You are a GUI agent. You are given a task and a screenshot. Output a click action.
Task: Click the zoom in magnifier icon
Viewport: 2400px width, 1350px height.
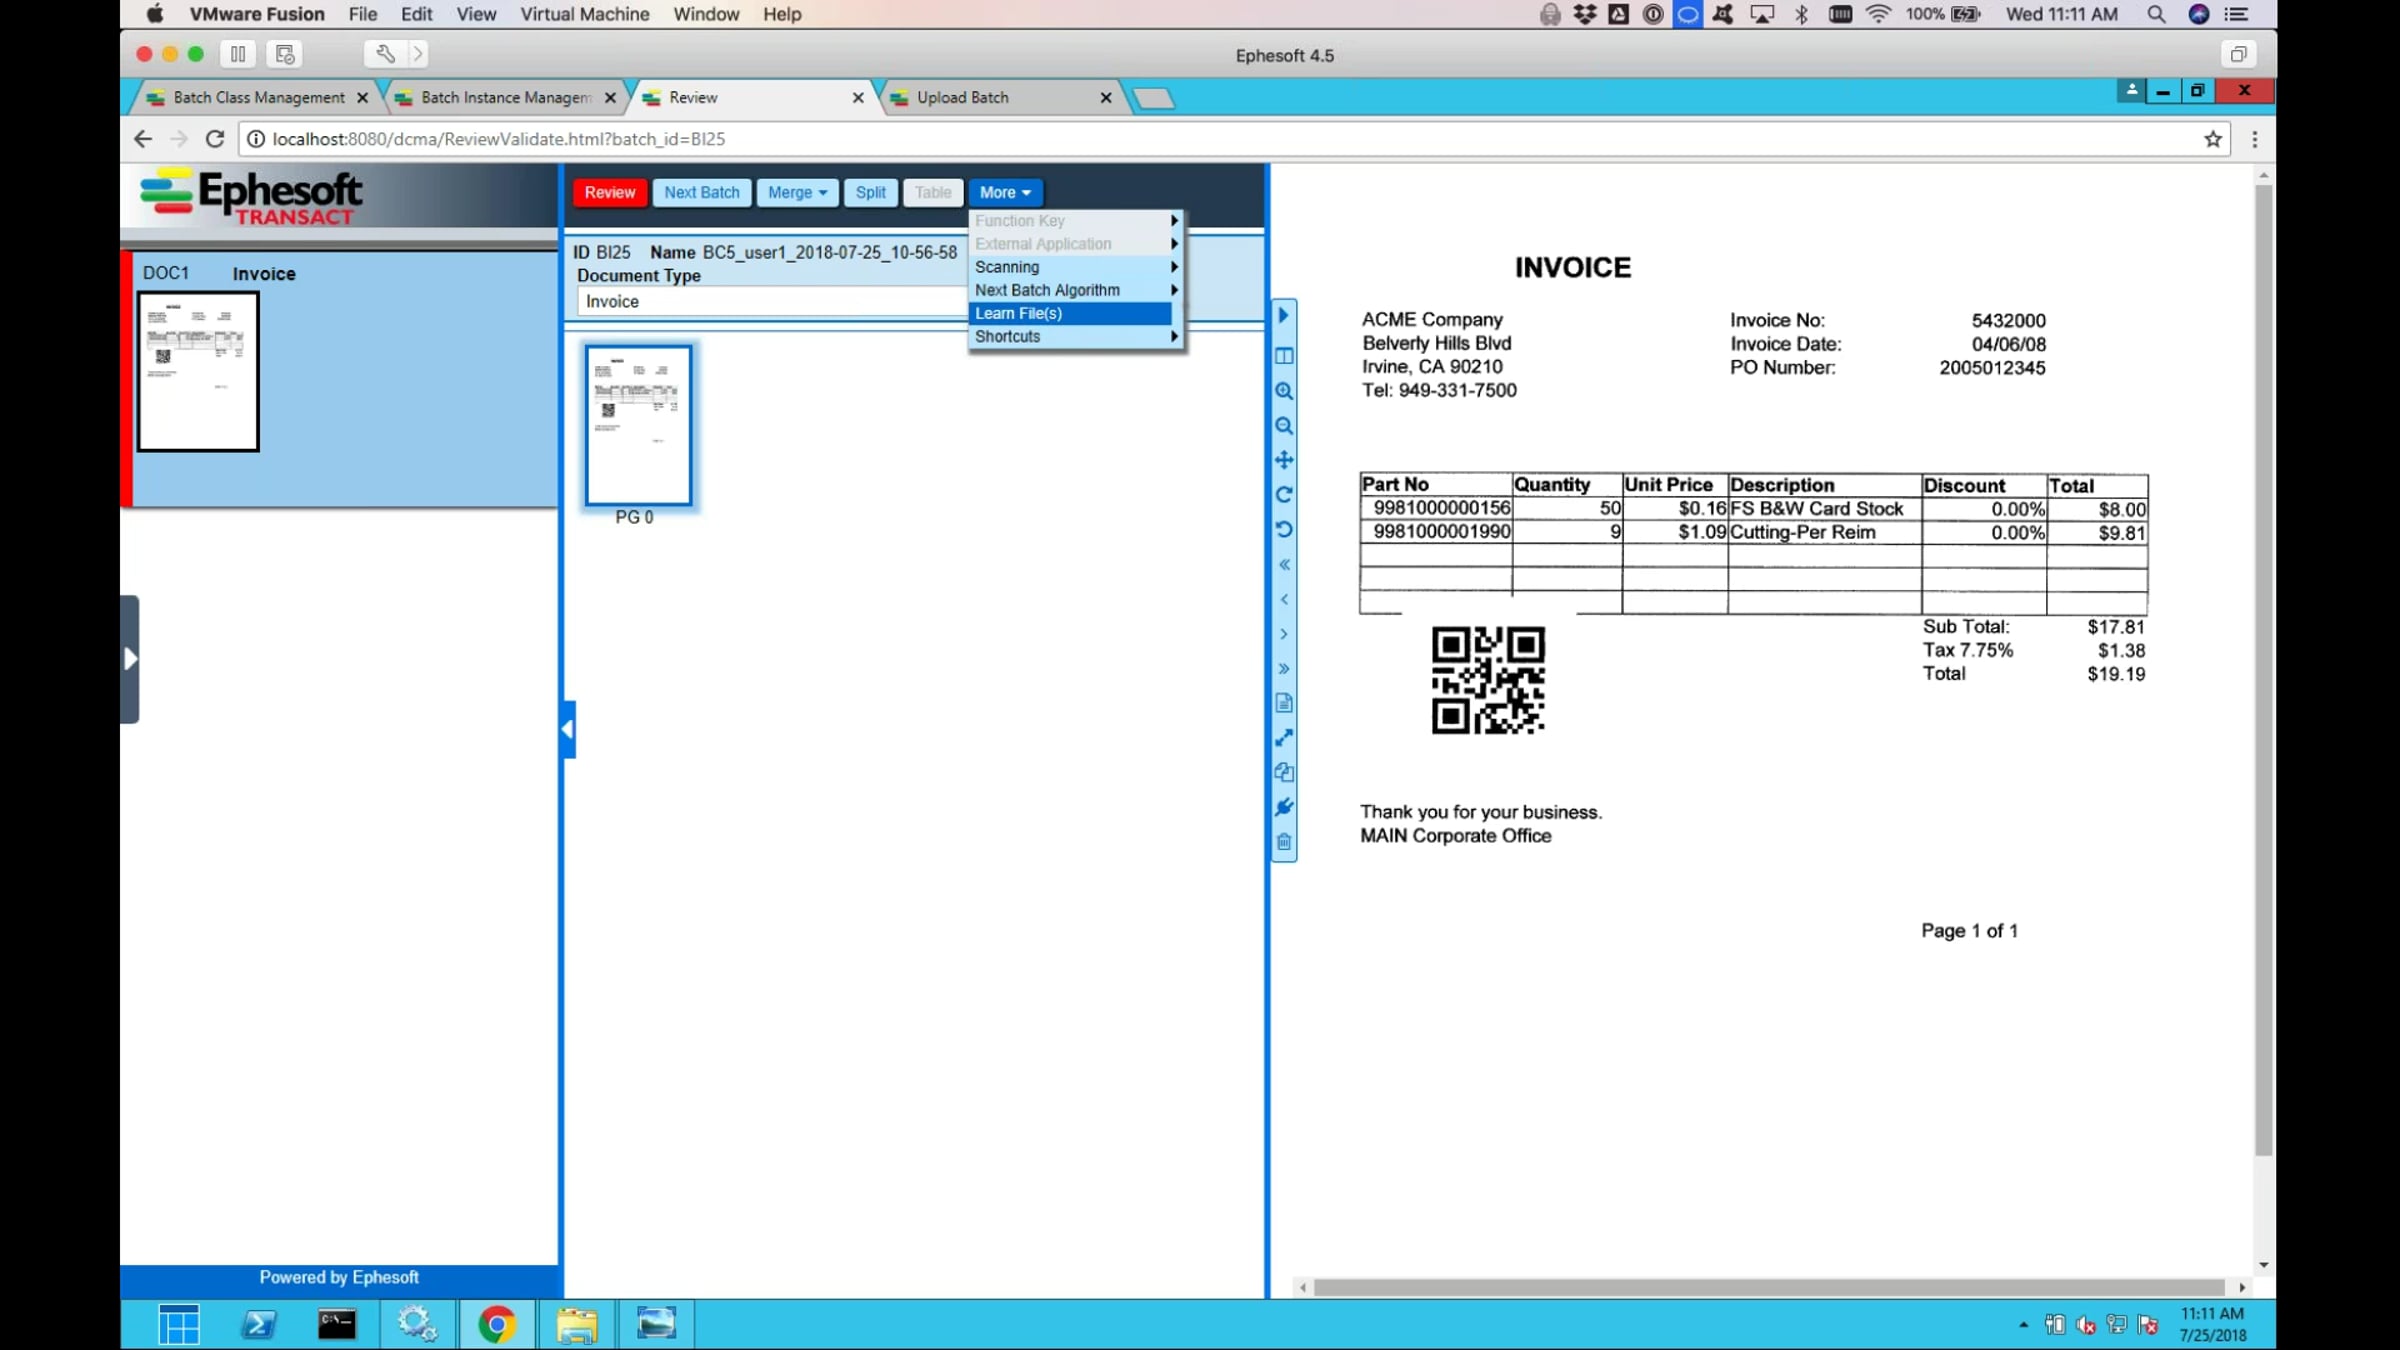(x=1284, y=391)
